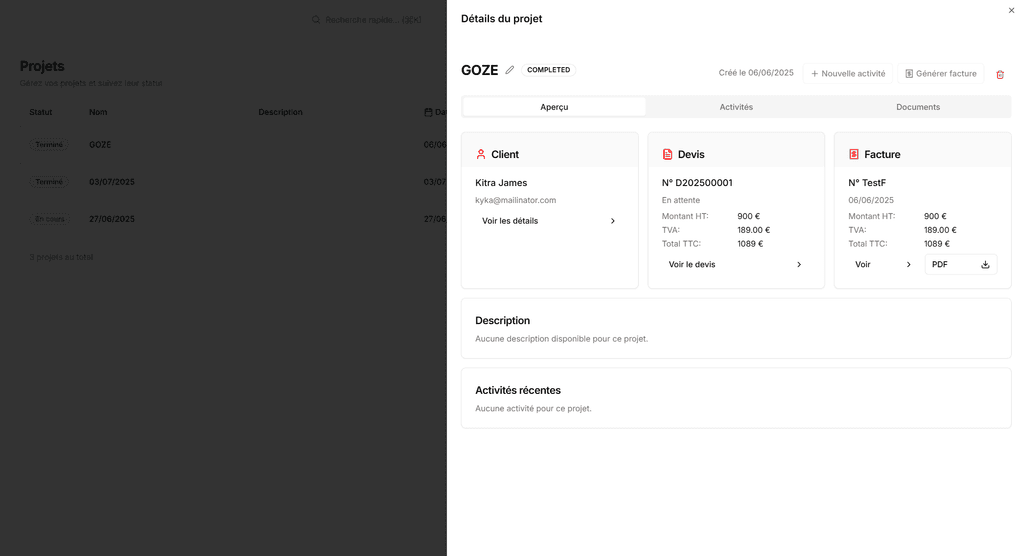Screen dimensions: 1024x556
Task: Switch to the Documents tab
Action: point(918,107)
